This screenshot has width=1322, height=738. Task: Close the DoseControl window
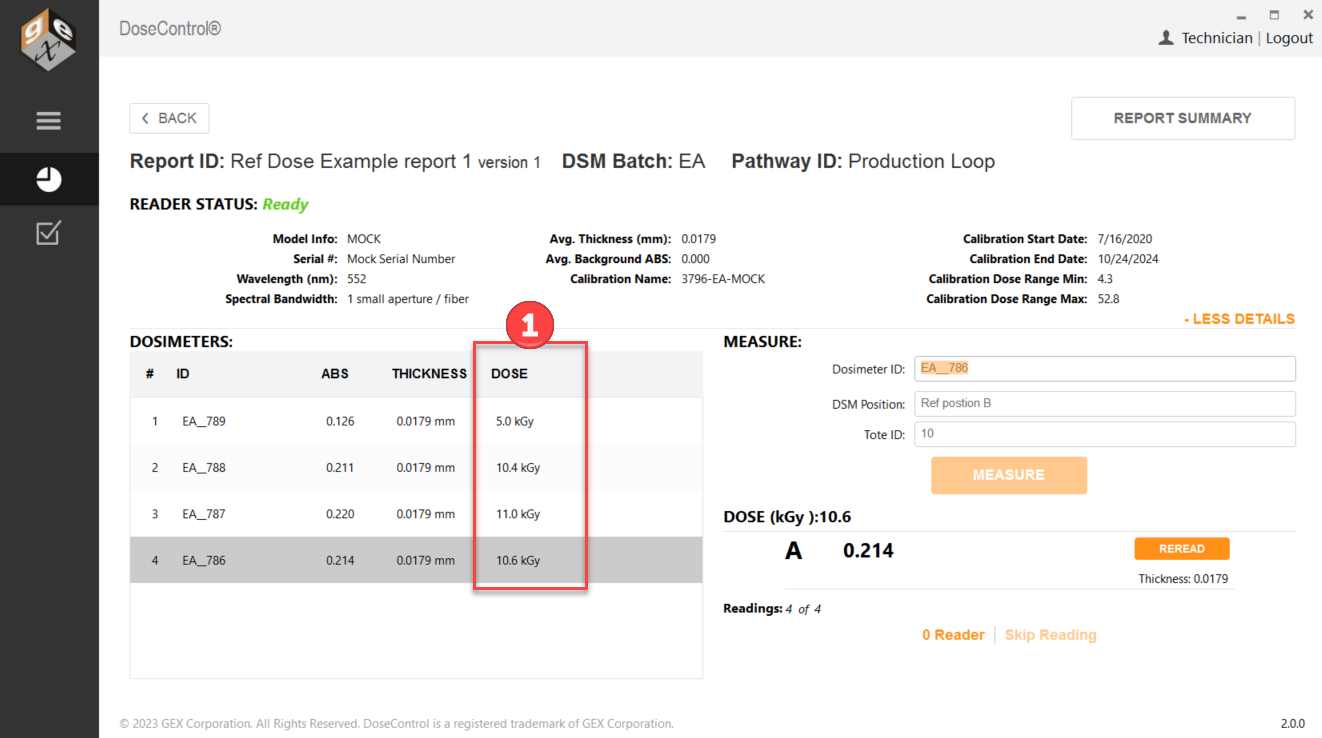[x=1308, y=15]
